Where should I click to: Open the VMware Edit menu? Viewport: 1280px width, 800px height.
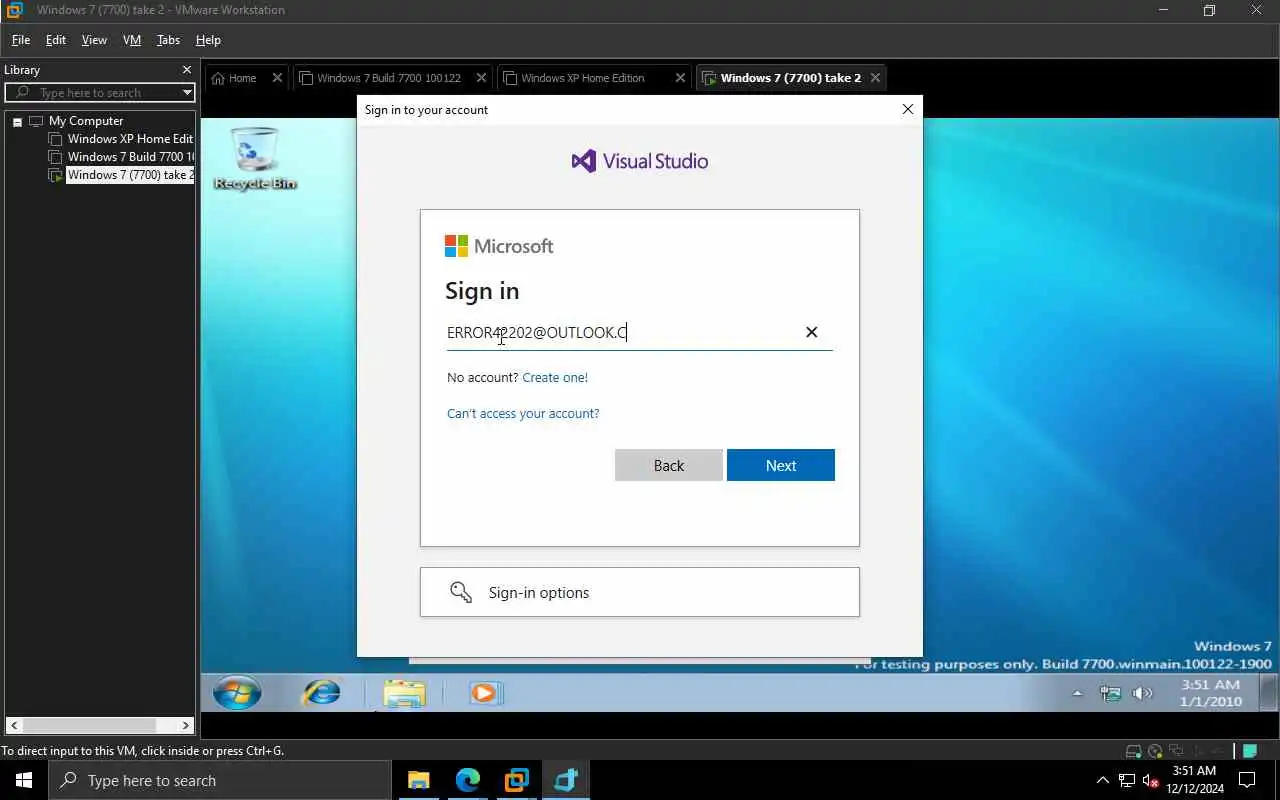pyautogui.click(x=55, y=40)
